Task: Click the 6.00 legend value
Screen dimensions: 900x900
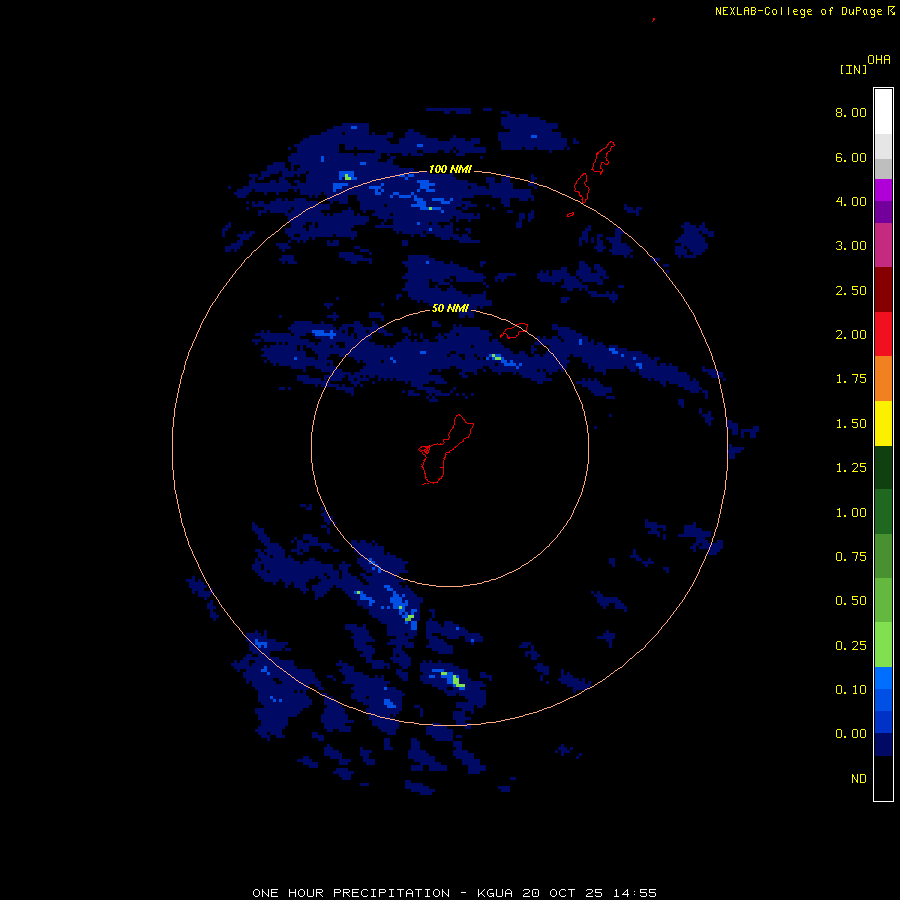Action: point(851,157)
